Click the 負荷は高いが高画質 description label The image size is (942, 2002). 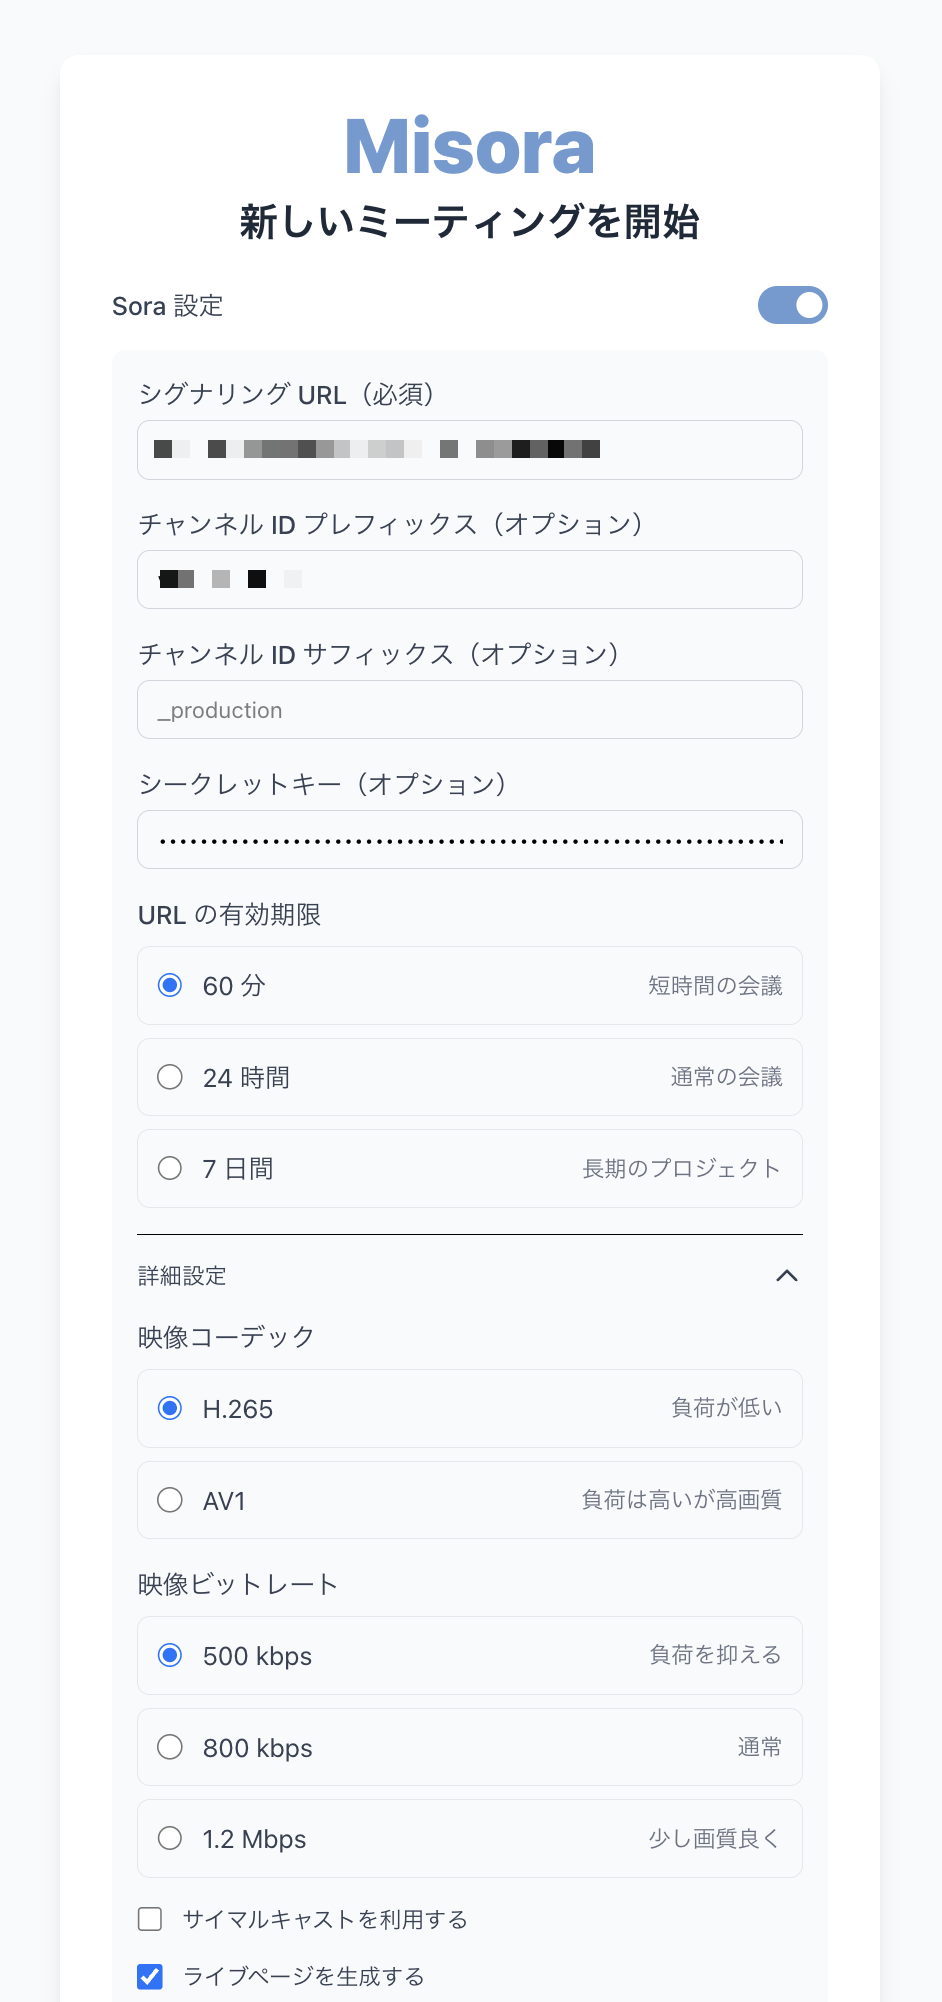click(x=681, y=1500)
